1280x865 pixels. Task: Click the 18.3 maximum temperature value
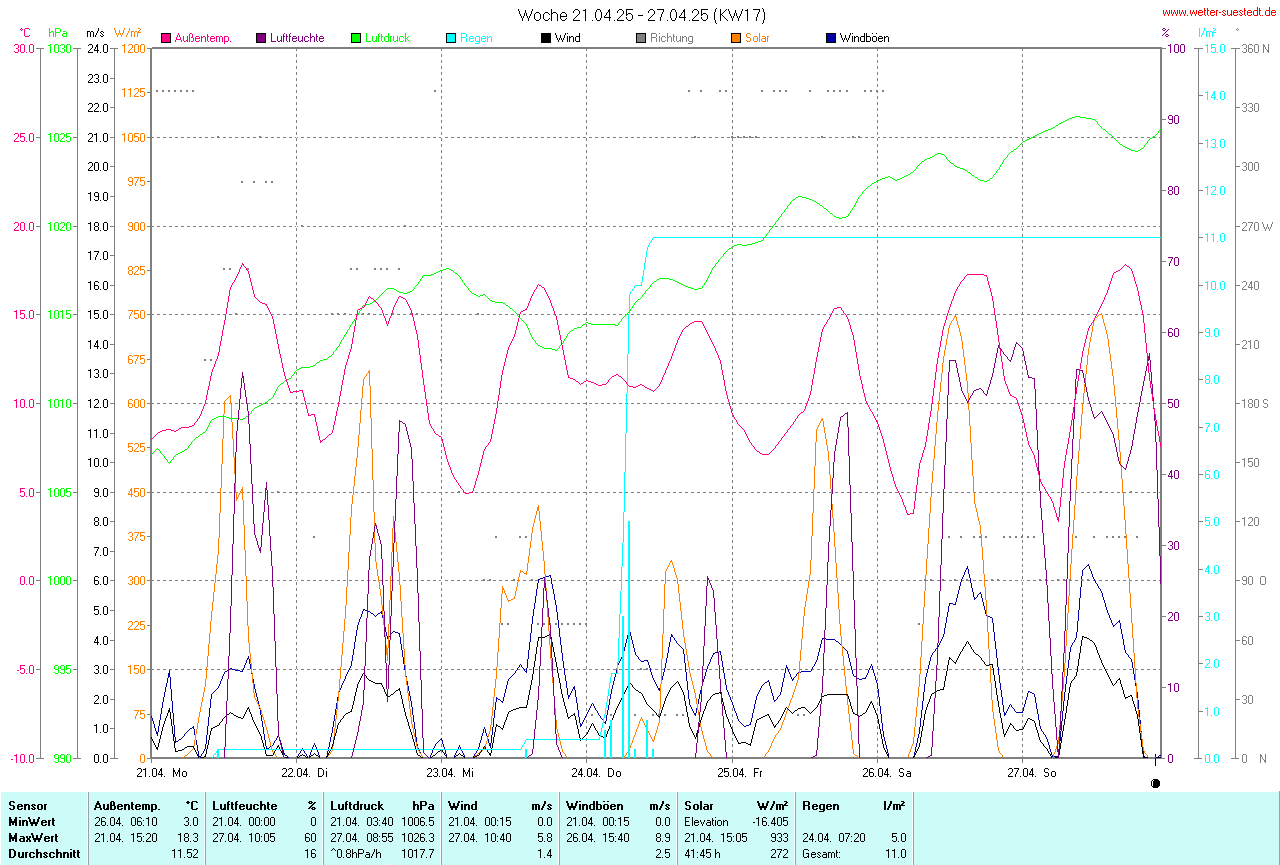tap(188, 838)
